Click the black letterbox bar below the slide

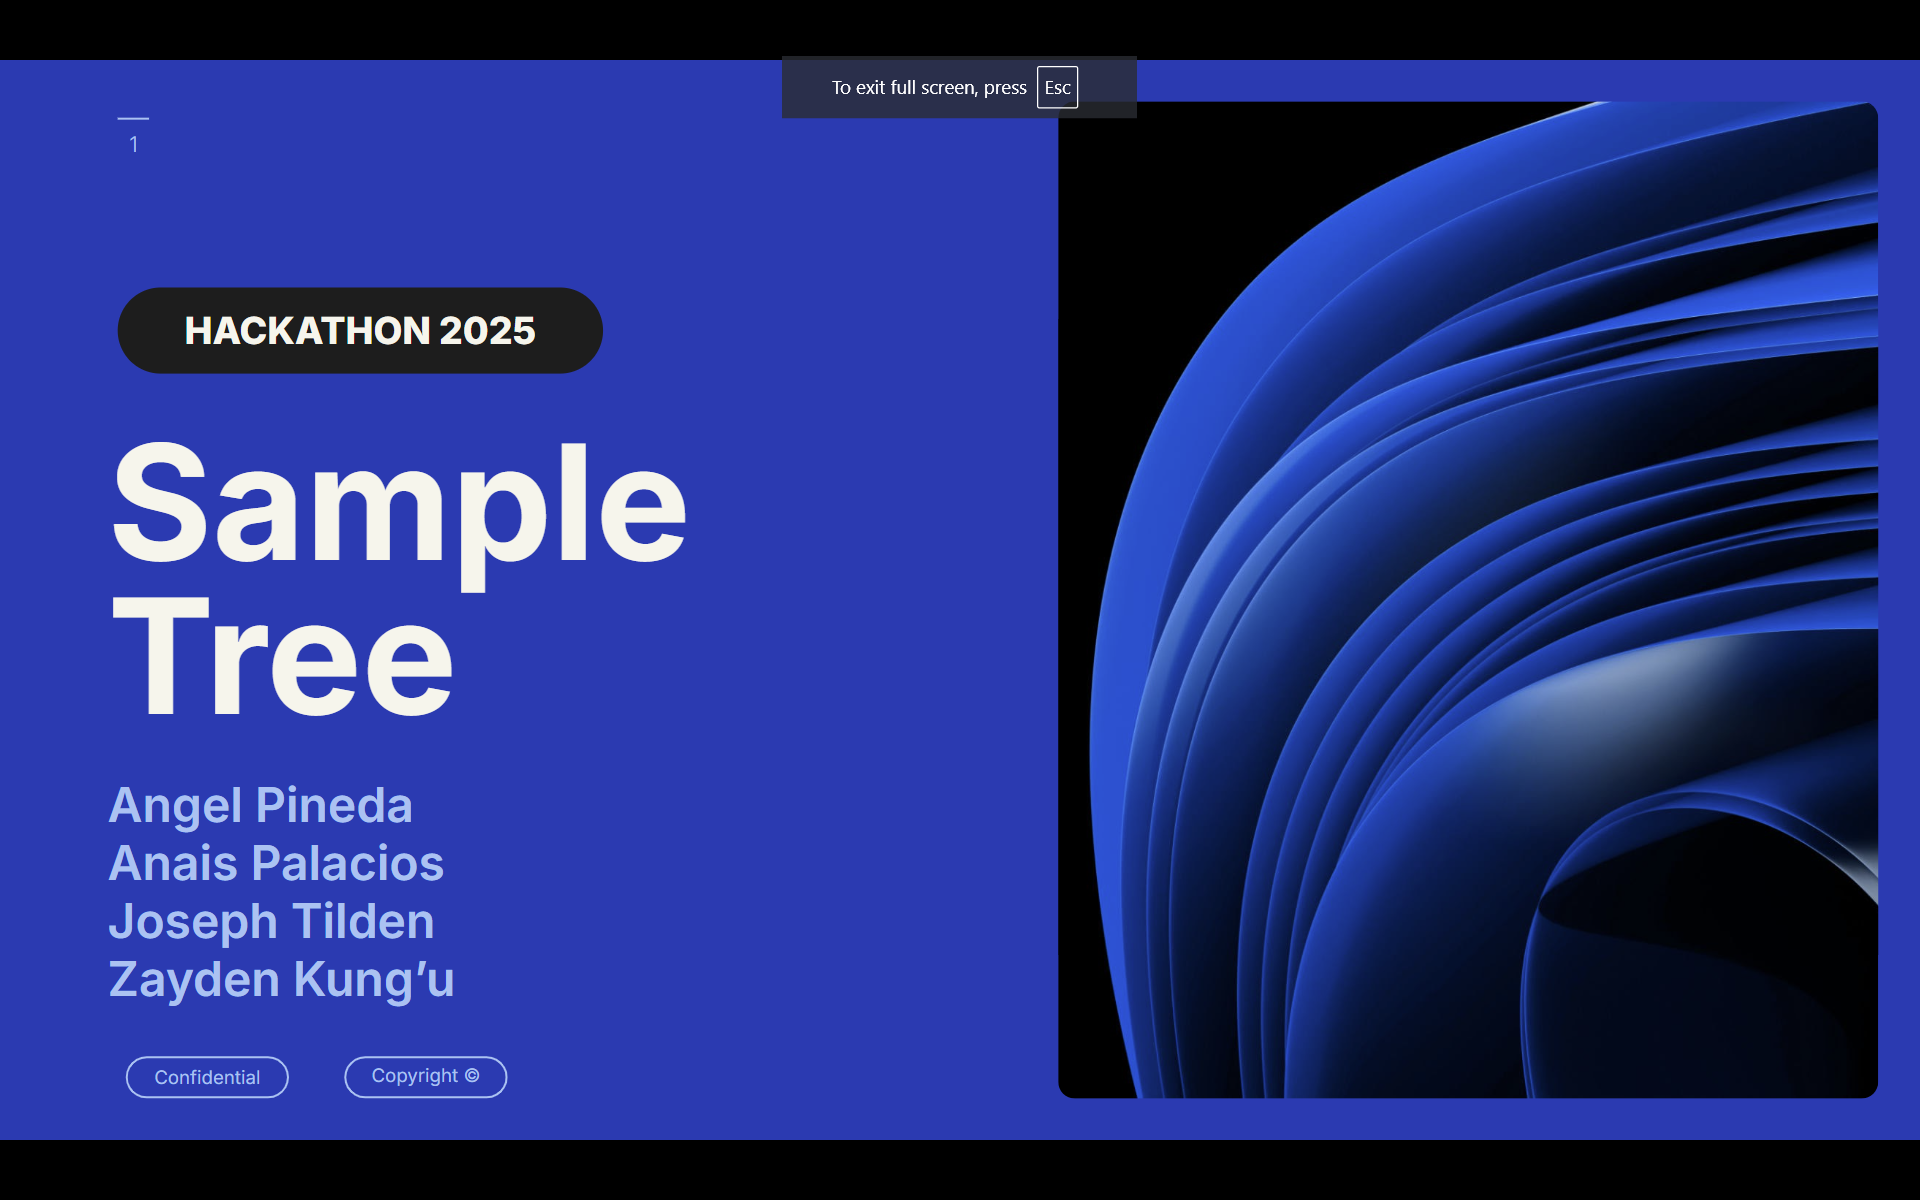coord(960,1170)
